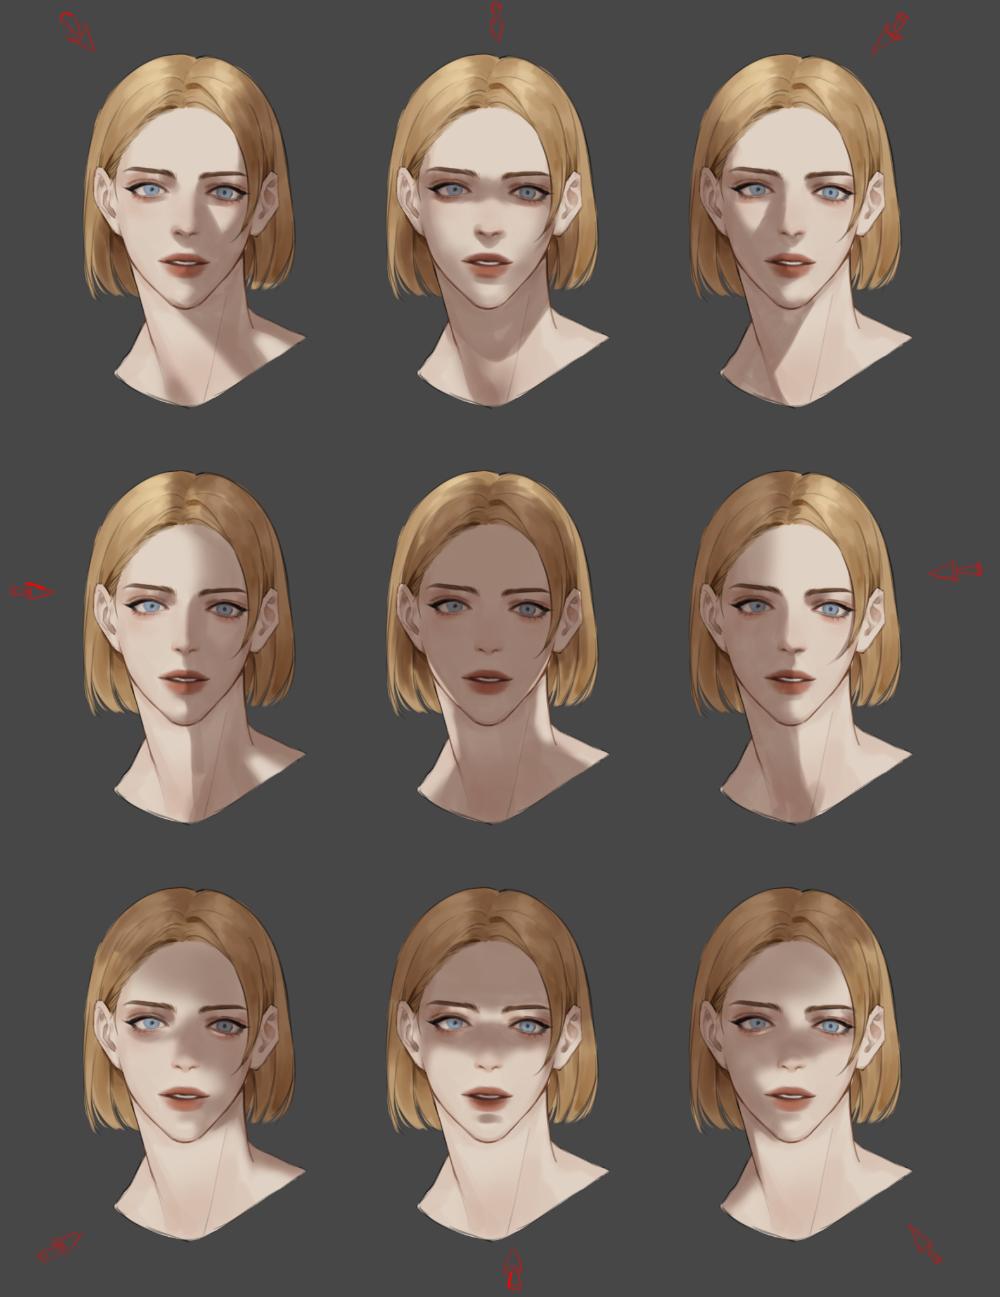Click the red light arrow in top-right corner

pyautogui.click(x=890, y=33)
